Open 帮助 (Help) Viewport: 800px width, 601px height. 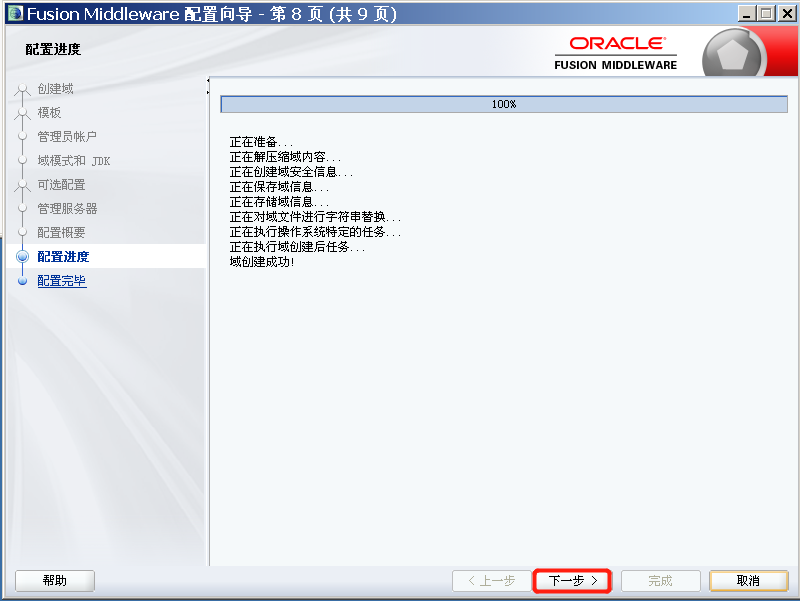tap(55, 581)
